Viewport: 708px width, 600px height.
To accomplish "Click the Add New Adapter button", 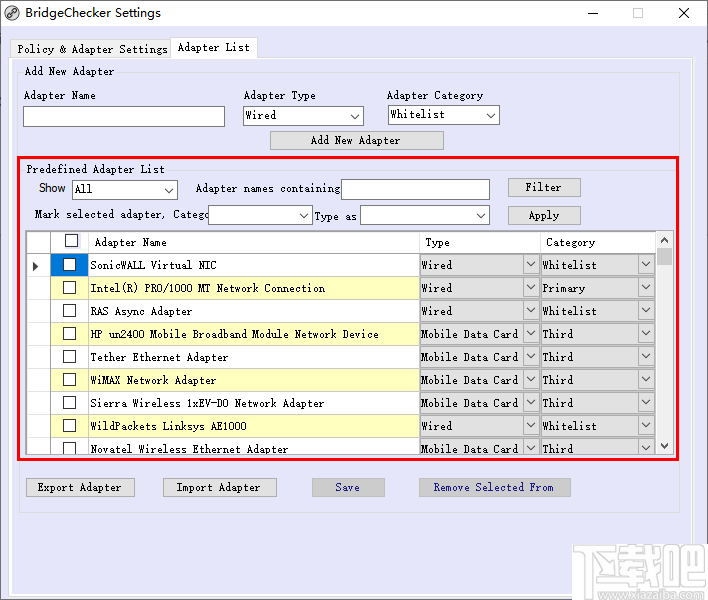I will [x=357, y=140].
